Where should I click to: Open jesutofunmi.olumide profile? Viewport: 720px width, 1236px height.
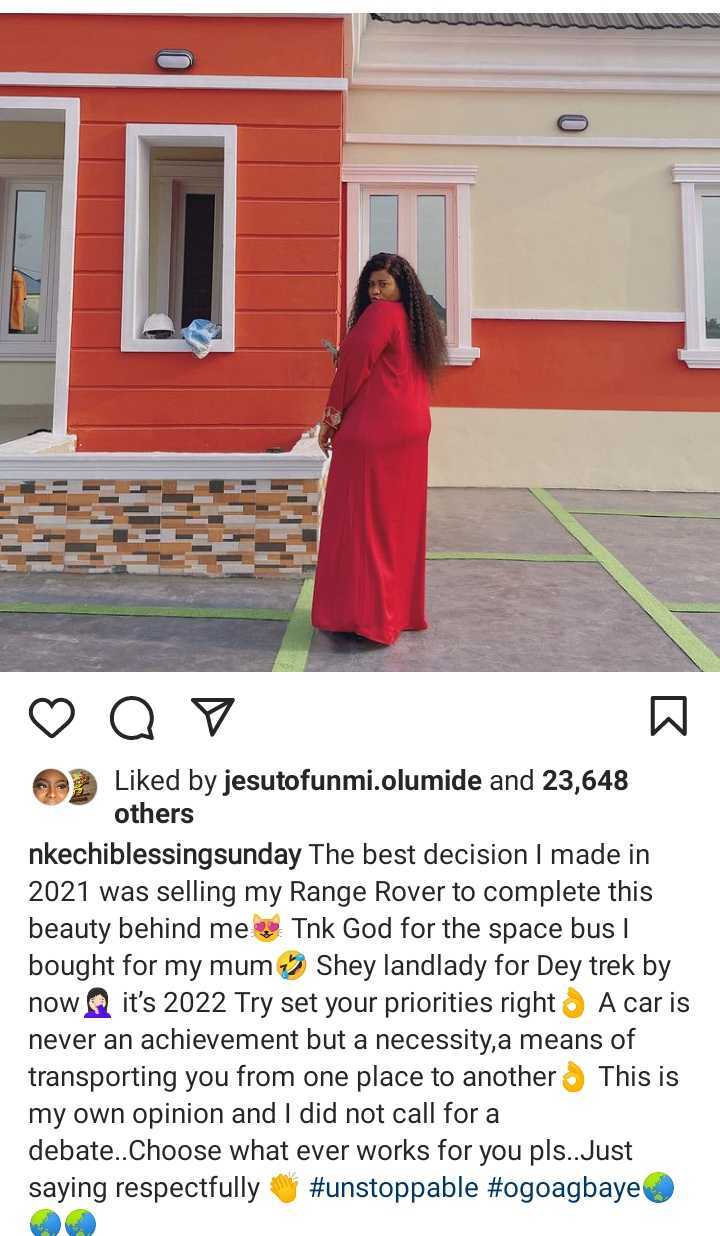coord(353,781)
